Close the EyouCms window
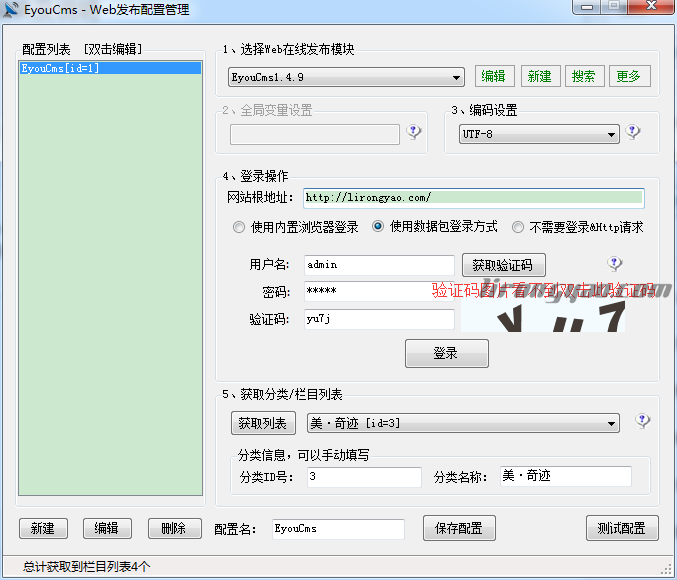 [652, 6]
